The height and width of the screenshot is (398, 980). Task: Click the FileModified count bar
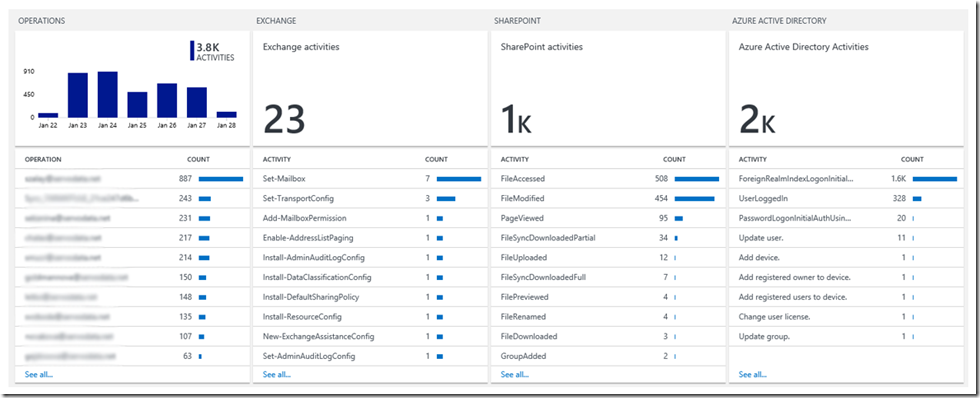(x=694, y=199)
